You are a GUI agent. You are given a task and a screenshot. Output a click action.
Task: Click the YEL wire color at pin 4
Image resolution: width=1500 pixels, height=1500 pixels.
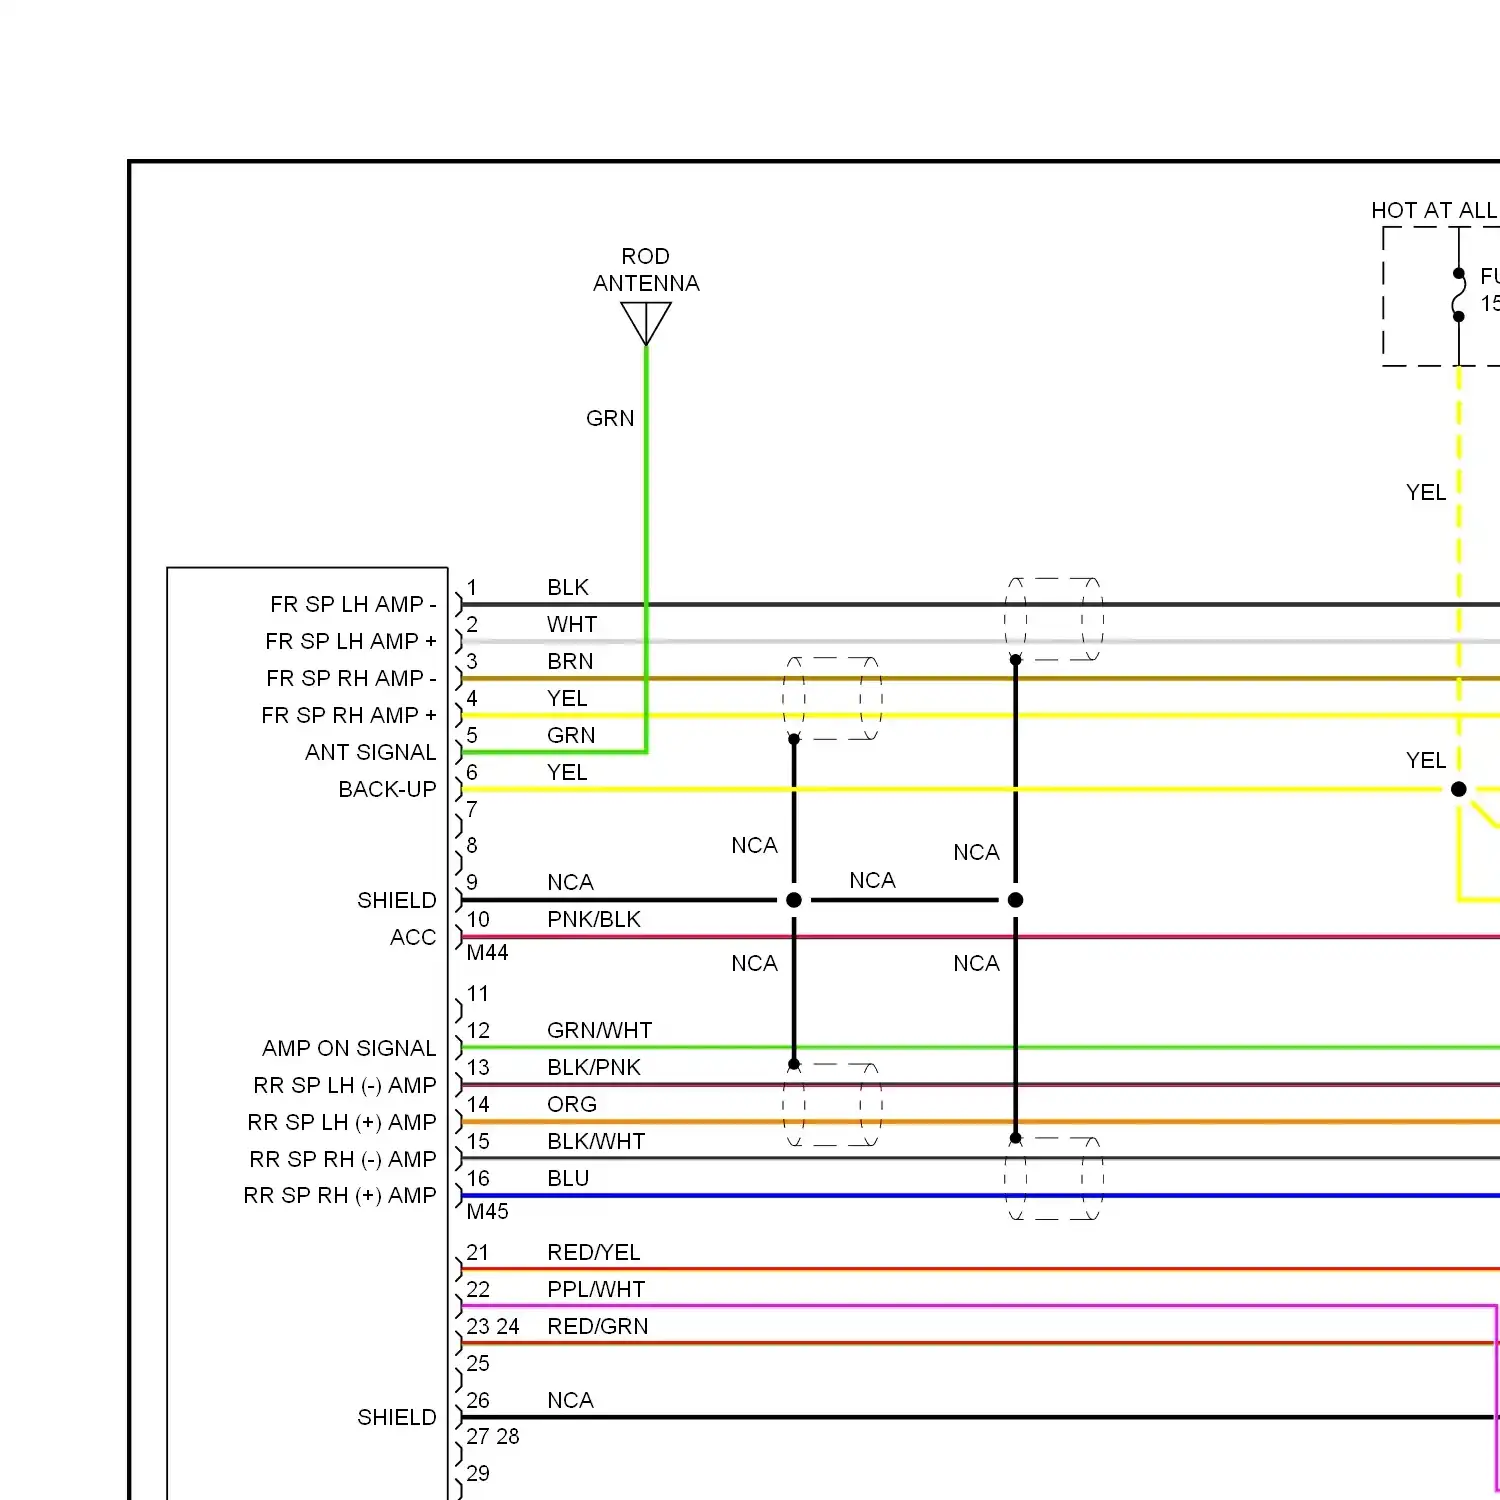point(567,698)
